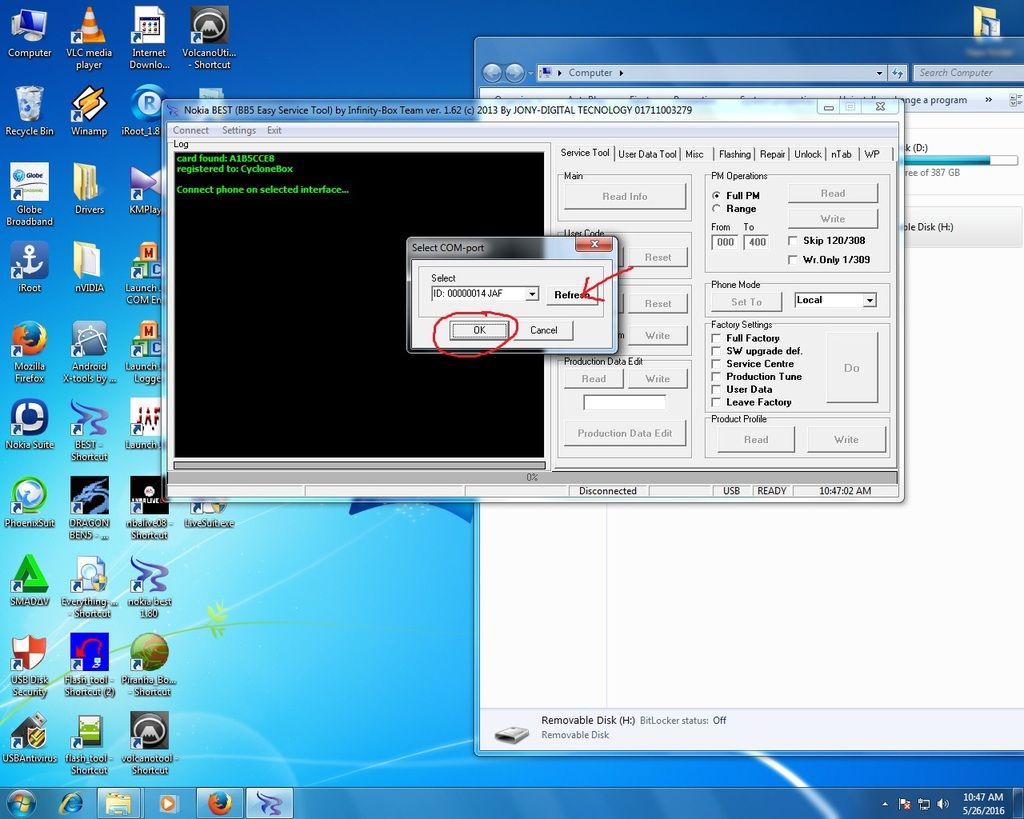This screenshot has width=1024, height=819.
Task: Check the Full Factory option
Action: pyautogui.click(x=716, y=338)
